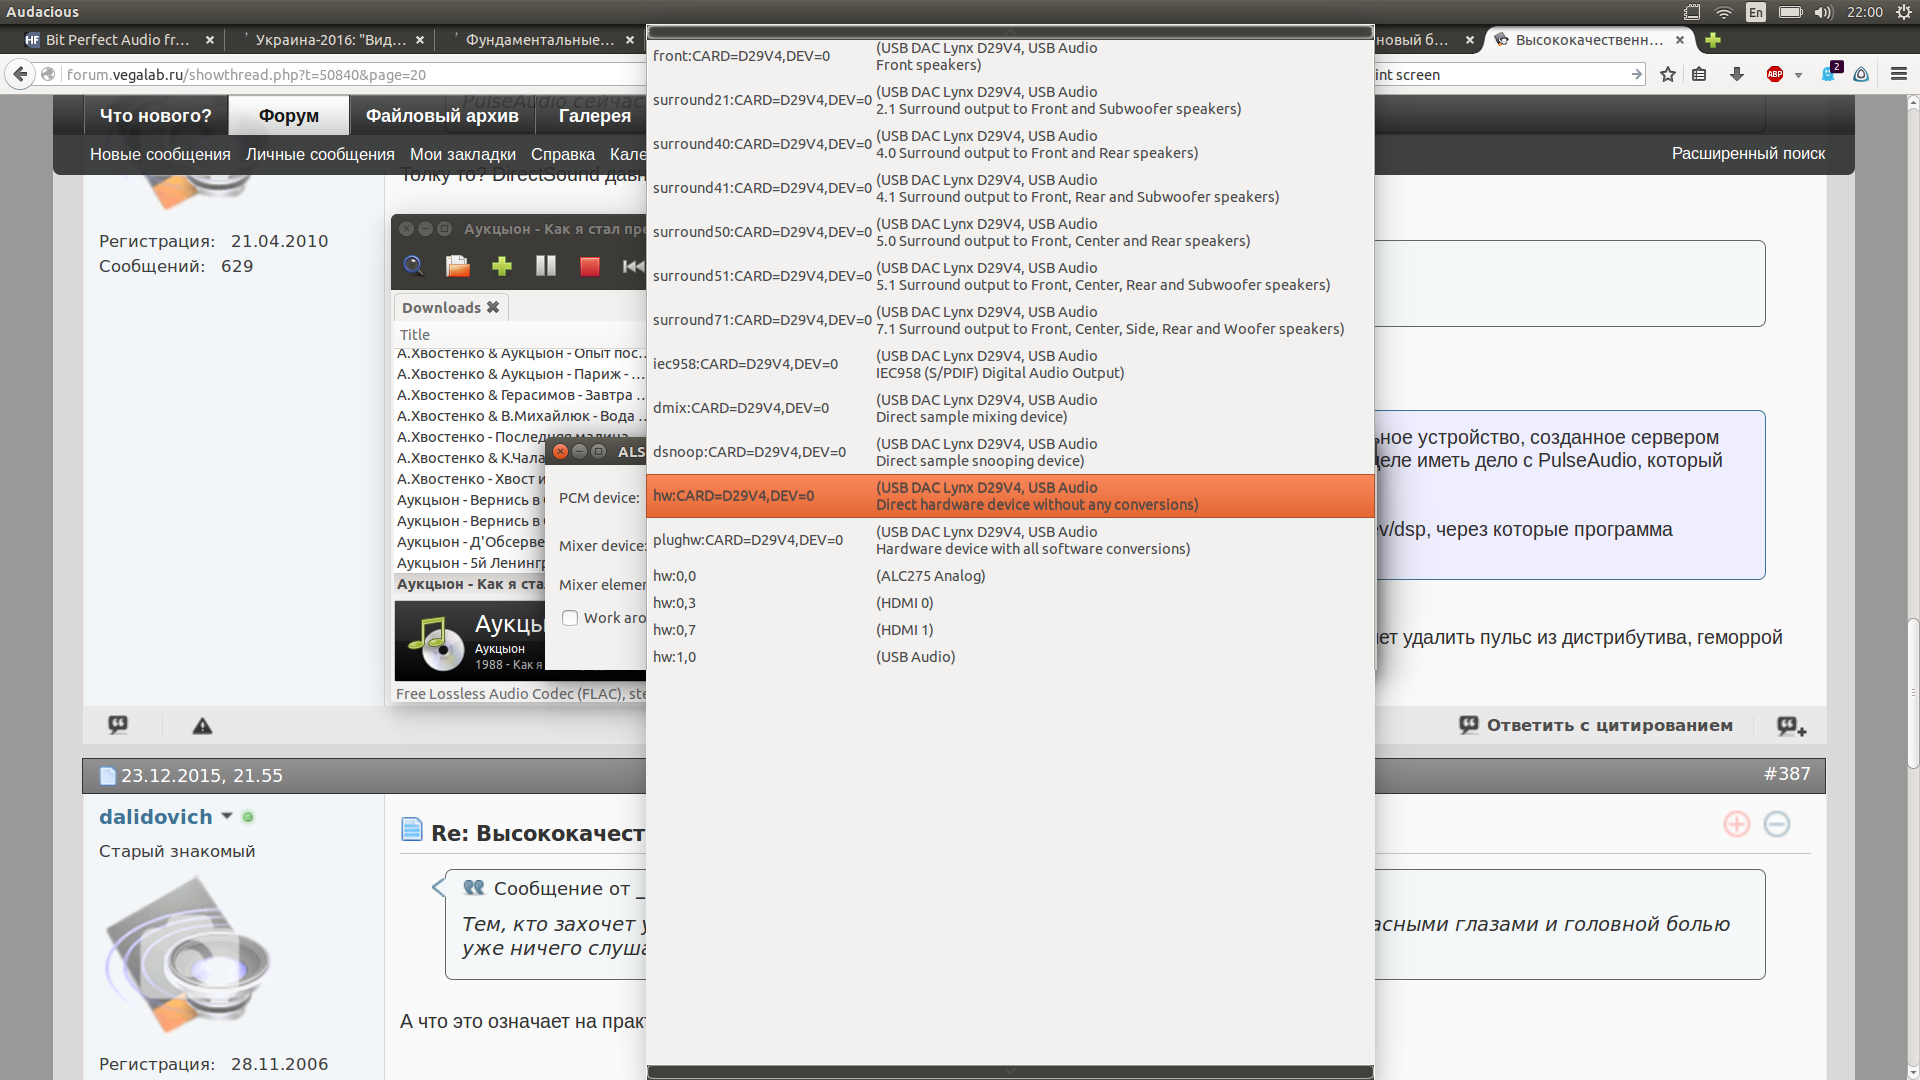Image resolution: width=1920 pixels, height=1080 pixels.
Task: Report post with the warning triangle icon
Action: 202,726
